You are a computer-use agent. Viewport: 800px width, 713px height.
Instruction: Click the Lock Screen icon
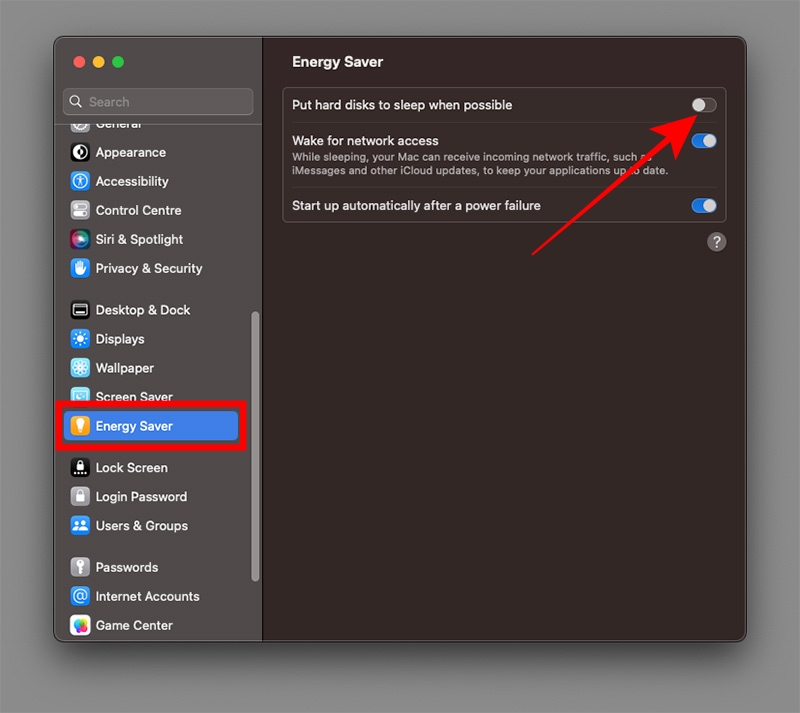80,468
